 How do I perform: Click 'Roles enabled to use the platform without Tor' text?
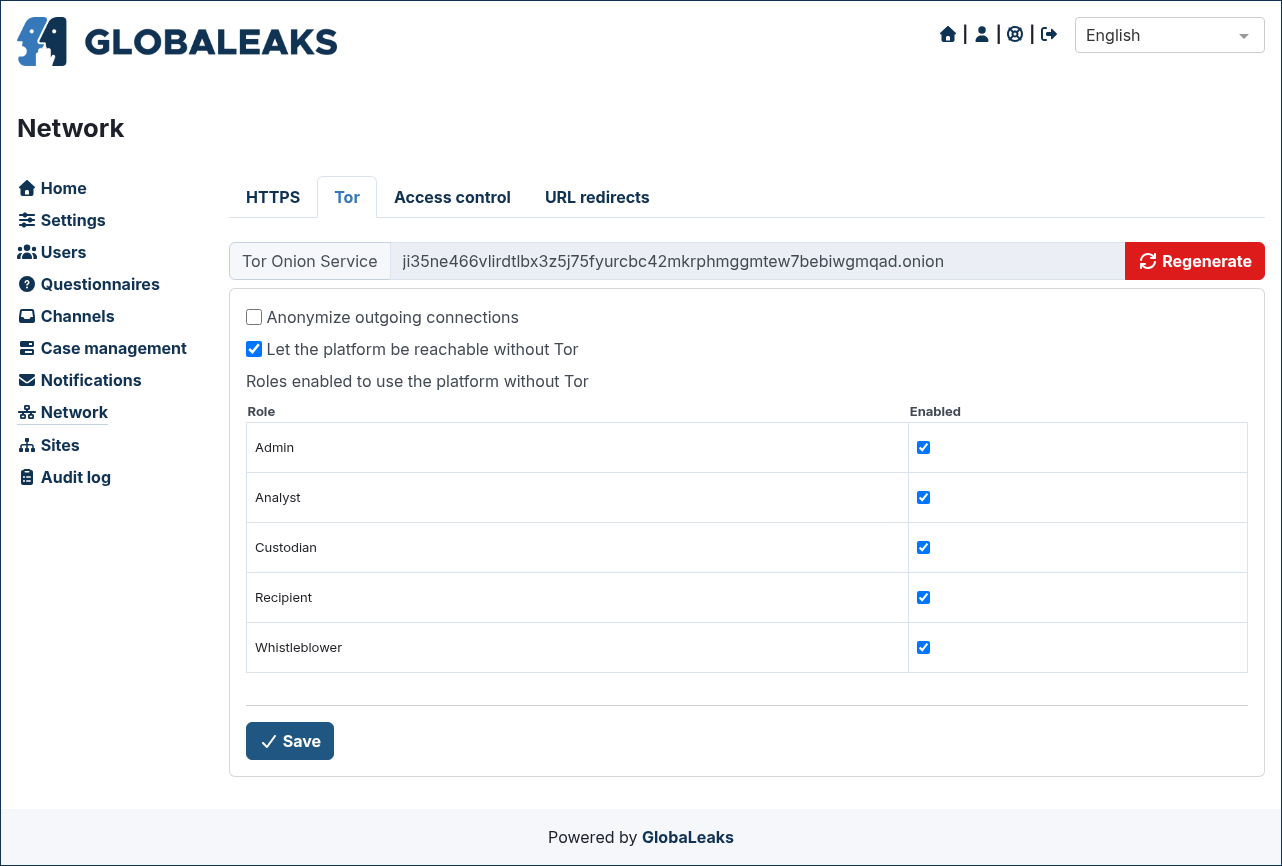(417, 381)
